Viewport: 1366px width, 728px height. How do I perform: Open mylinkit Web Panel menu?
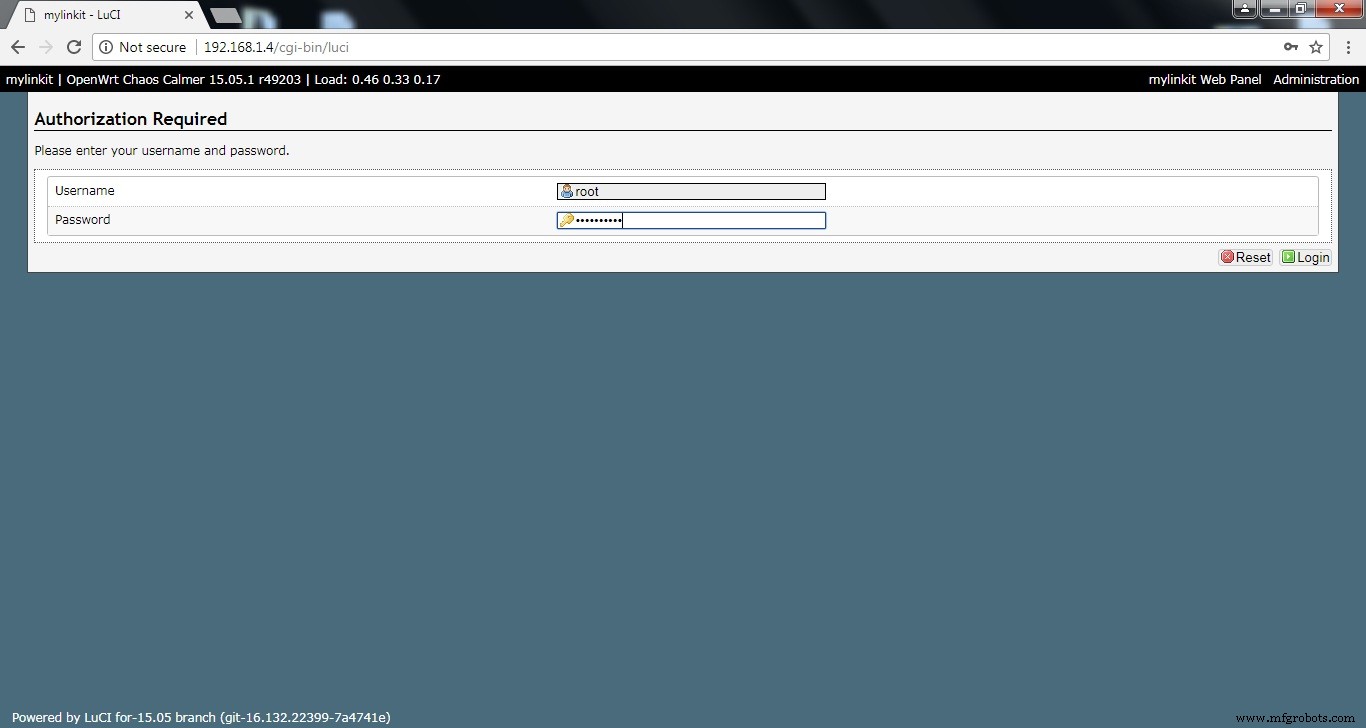pyautogui.click(x=1204, y=79)
